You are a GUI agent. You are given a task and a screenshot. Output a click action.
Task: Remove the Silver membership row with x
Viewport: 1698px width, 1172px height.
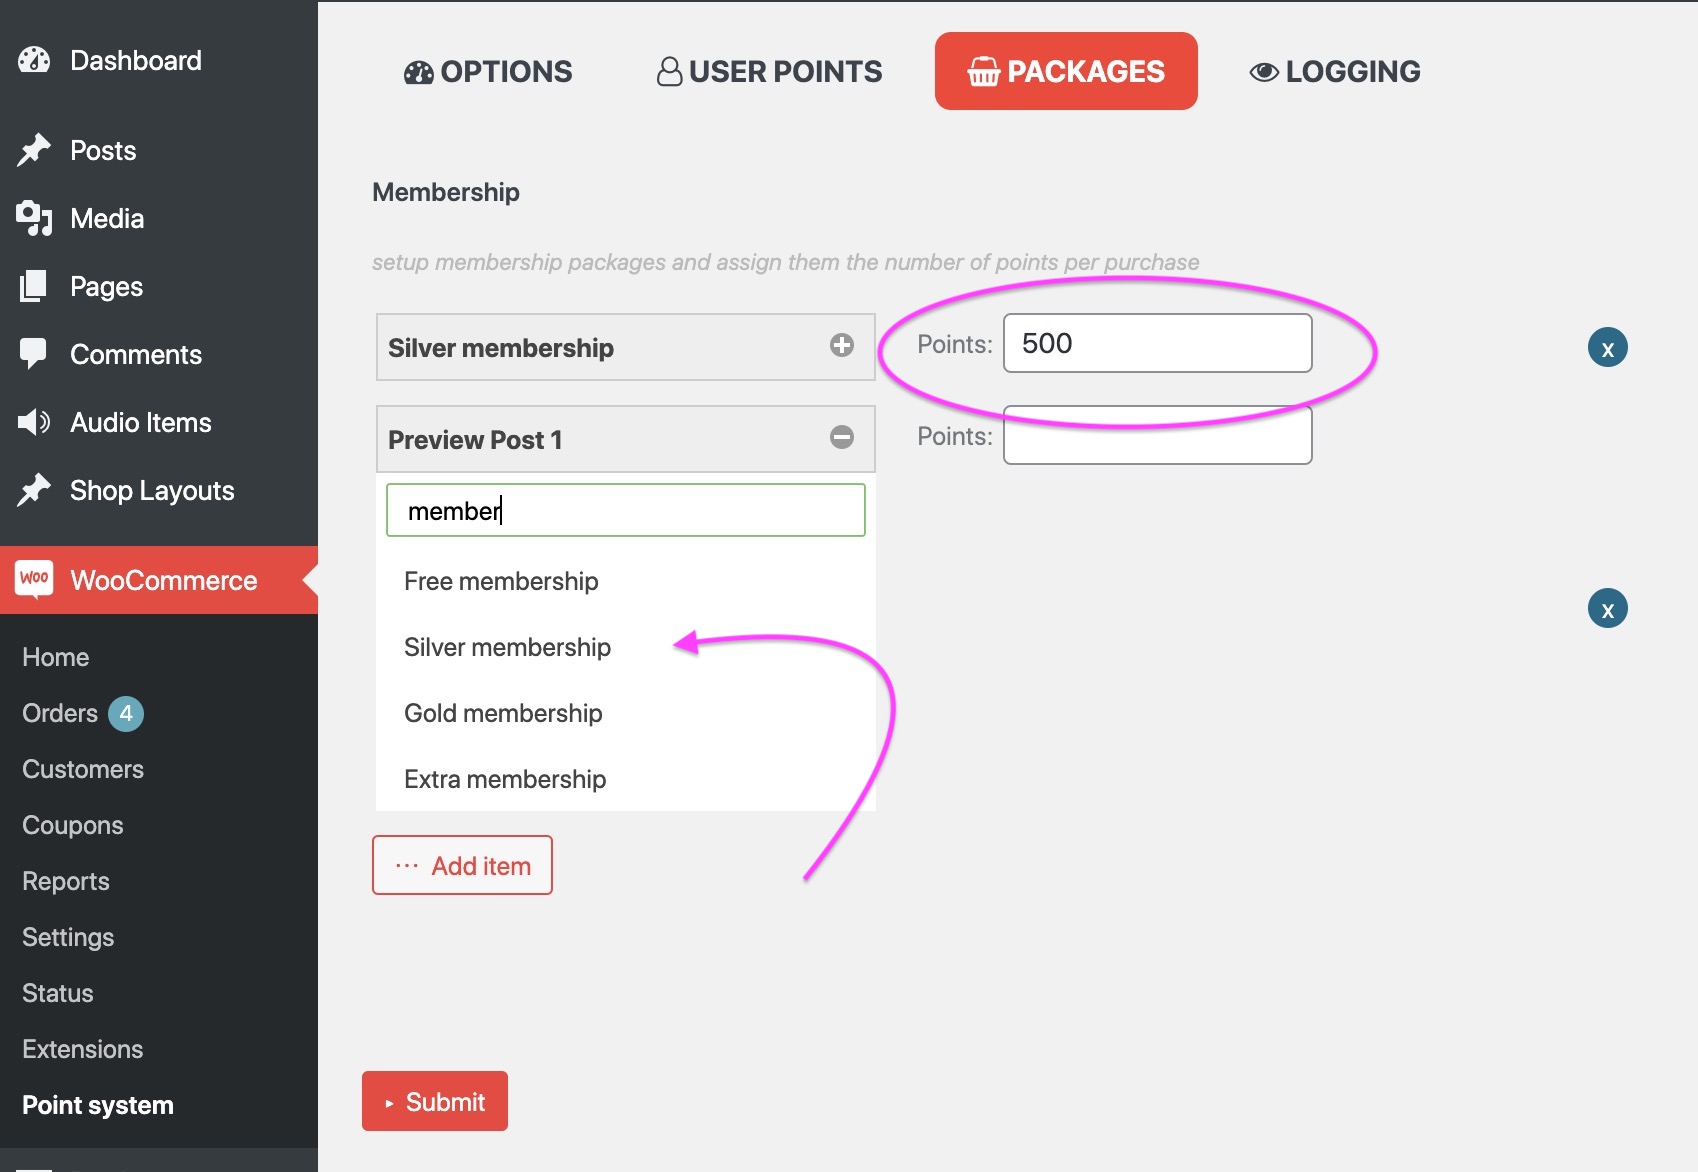point(1608,348)
